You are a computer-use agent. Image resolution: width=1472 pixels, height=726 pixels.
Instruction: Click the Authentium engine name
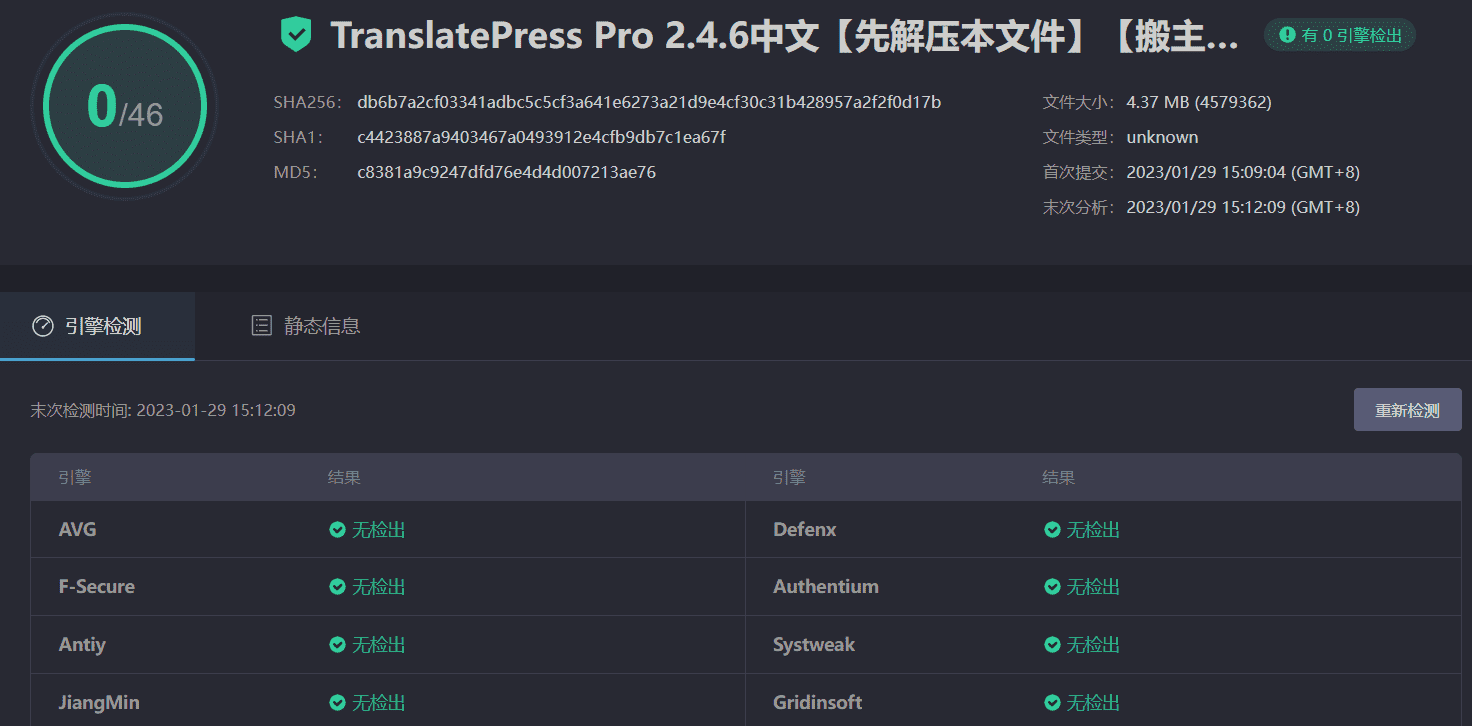(x=826, y=587)
